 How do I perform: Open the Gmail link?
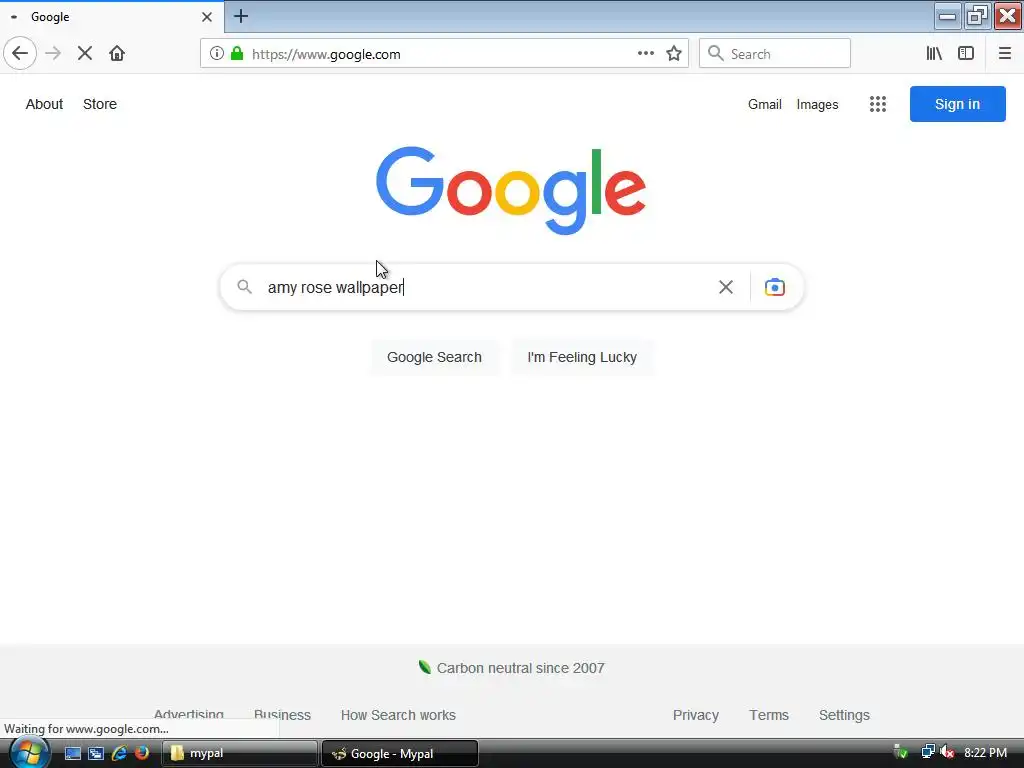point(765,104)
